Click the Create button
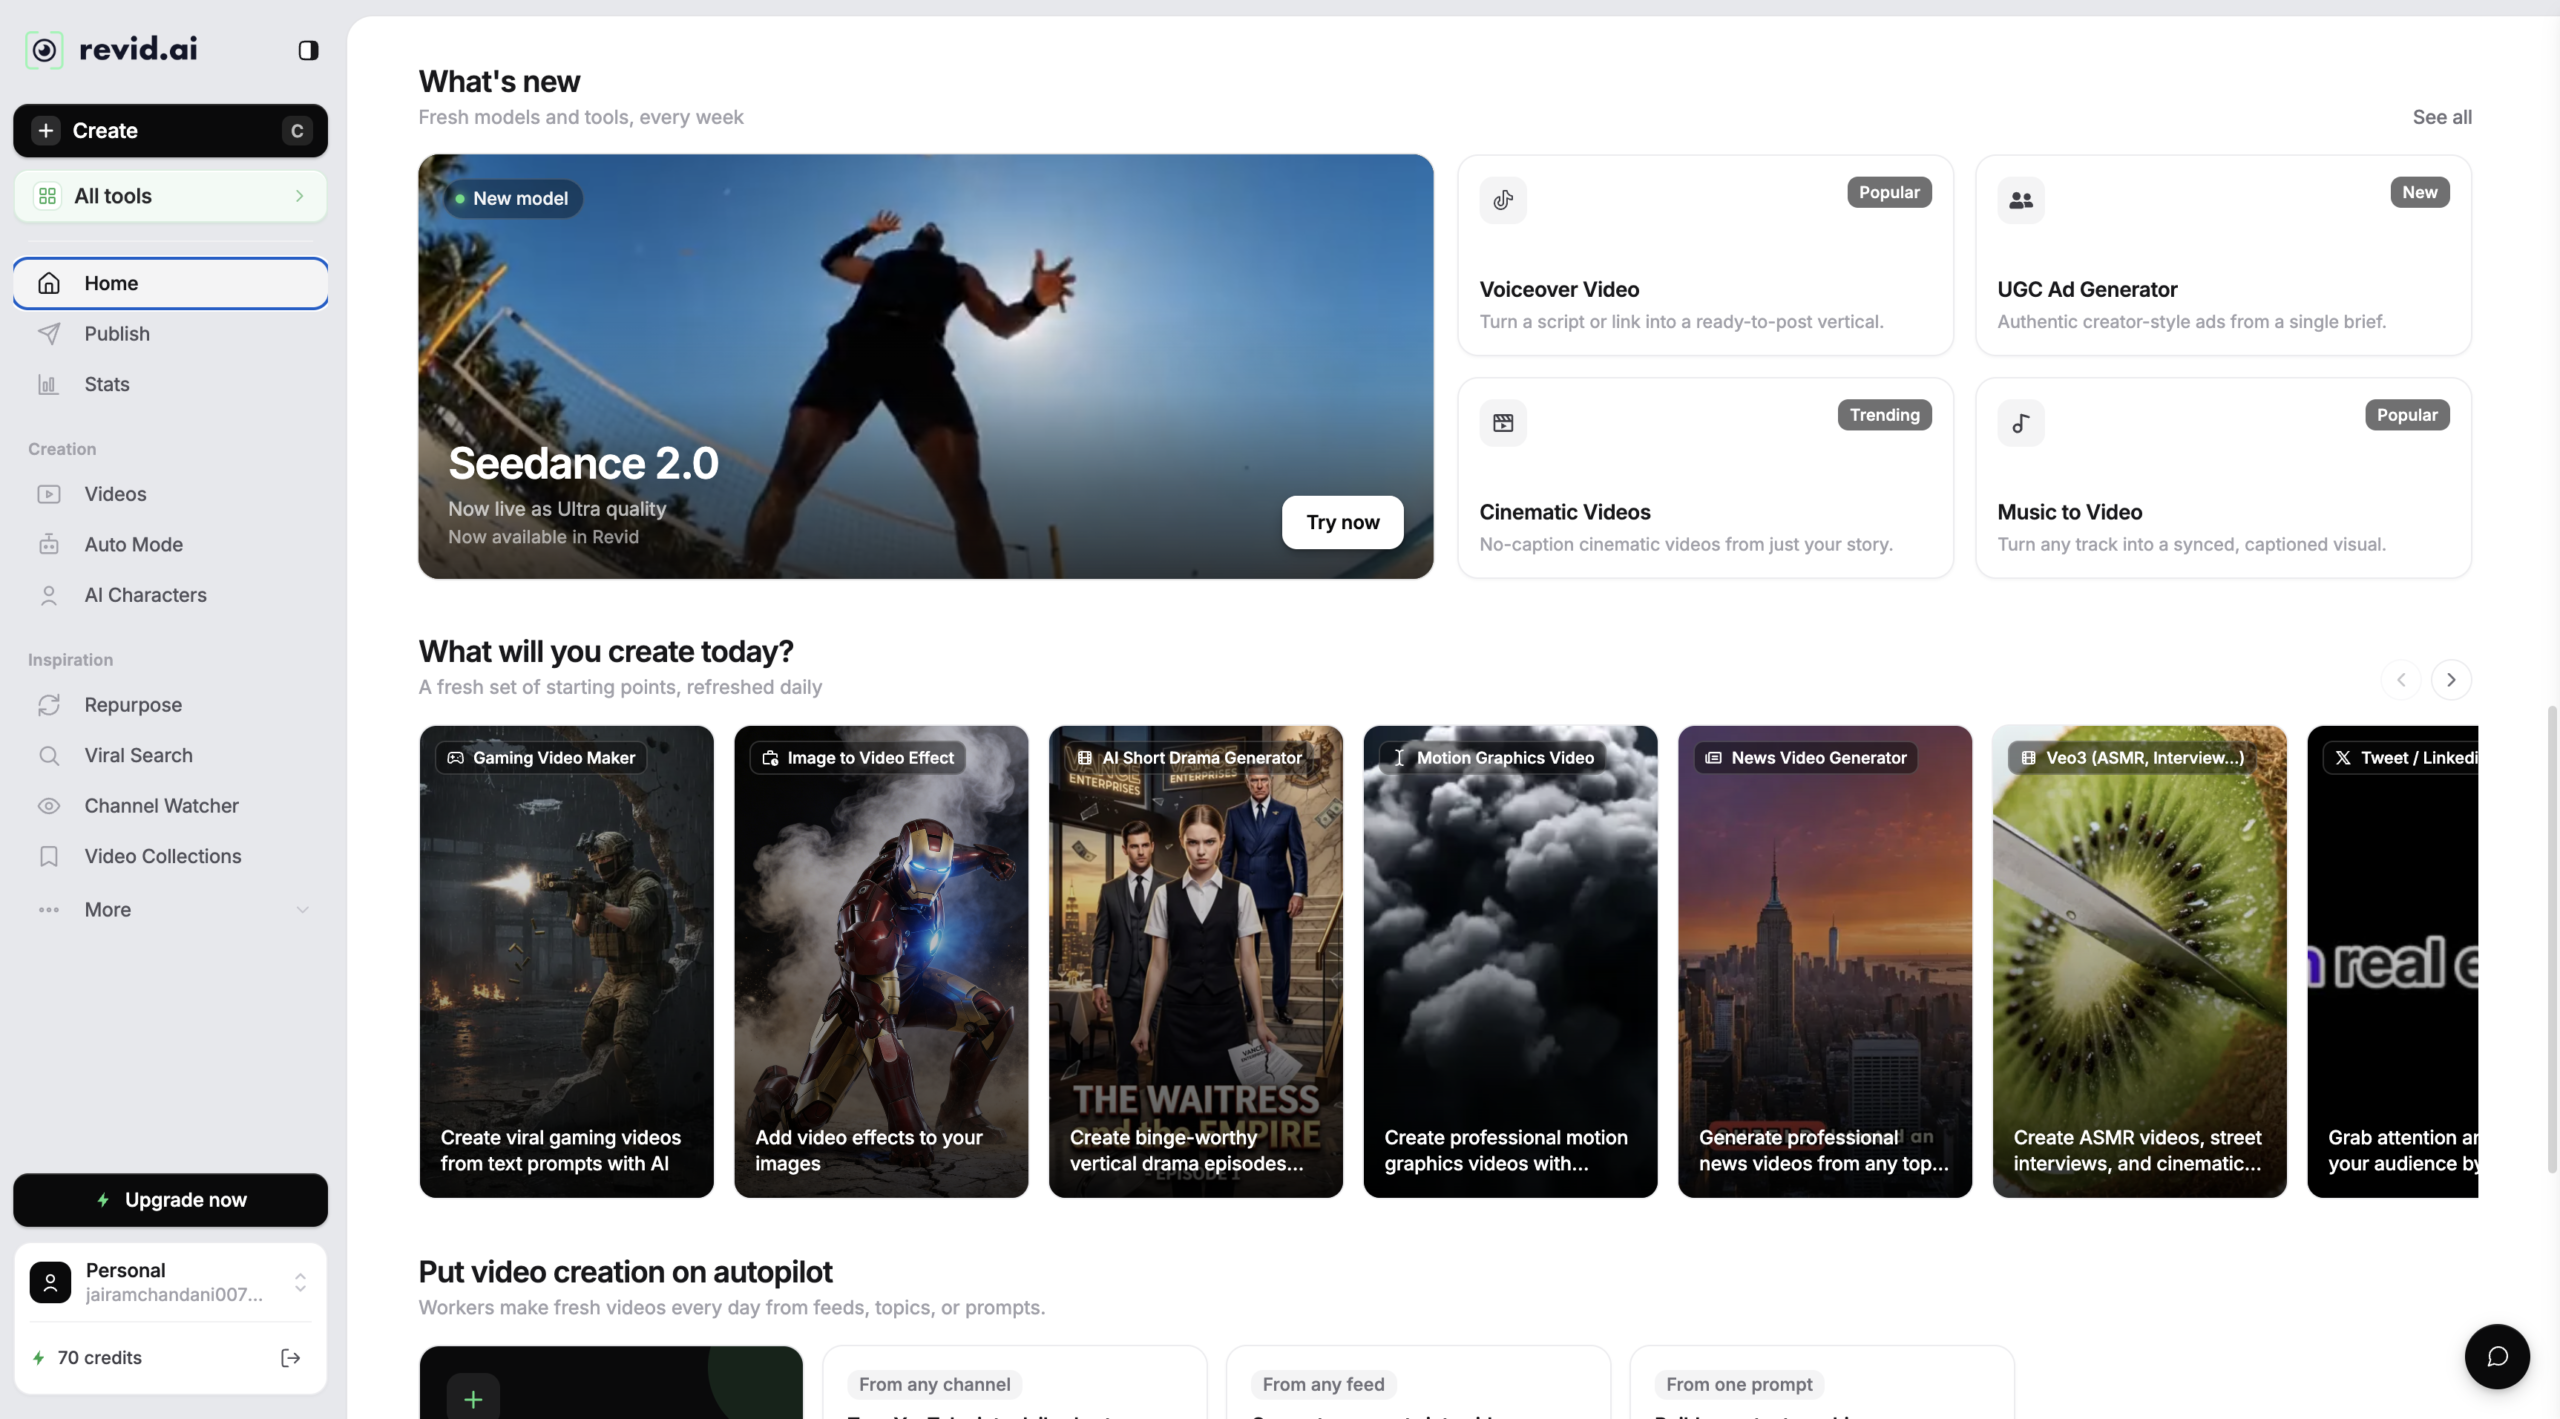Screen dimensions: 2560x1419 (x=170, y=131)
